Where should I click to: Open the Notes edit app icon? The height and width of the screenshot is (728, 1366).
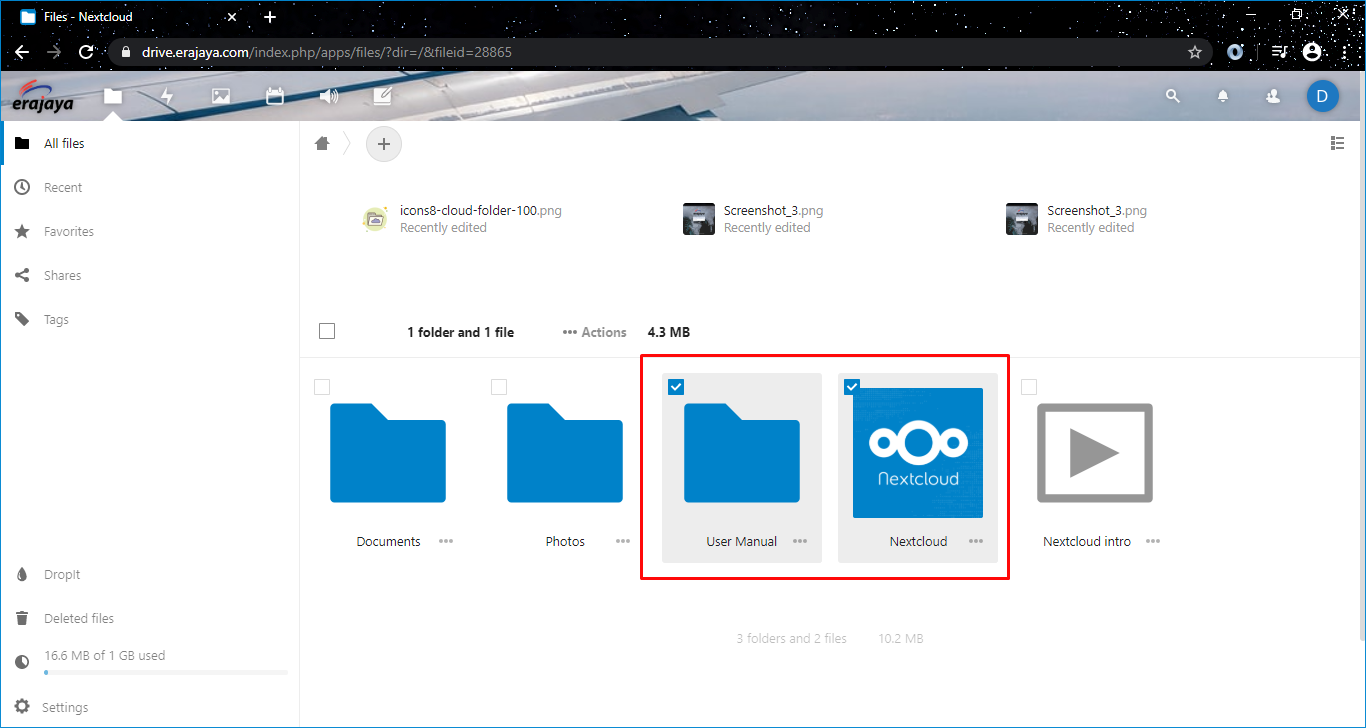[x=382, y=96]
